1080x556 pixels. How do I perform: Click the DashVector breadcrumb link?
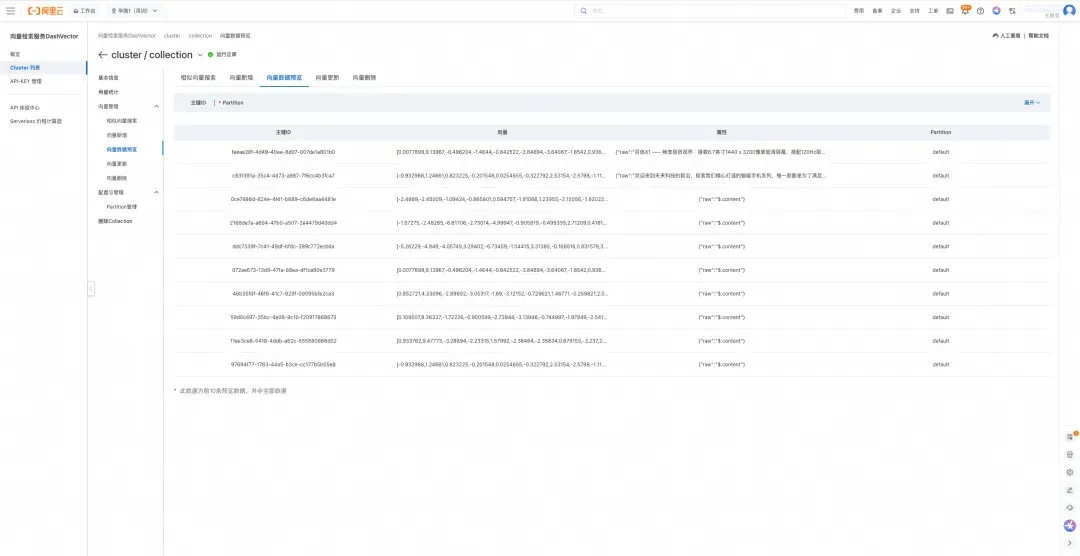[x=127, y=35]
